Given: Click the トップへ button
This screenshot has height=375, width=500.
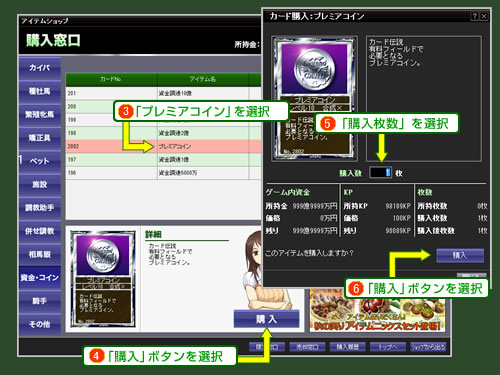Looking at the screenshot, I should pos(388,347).
